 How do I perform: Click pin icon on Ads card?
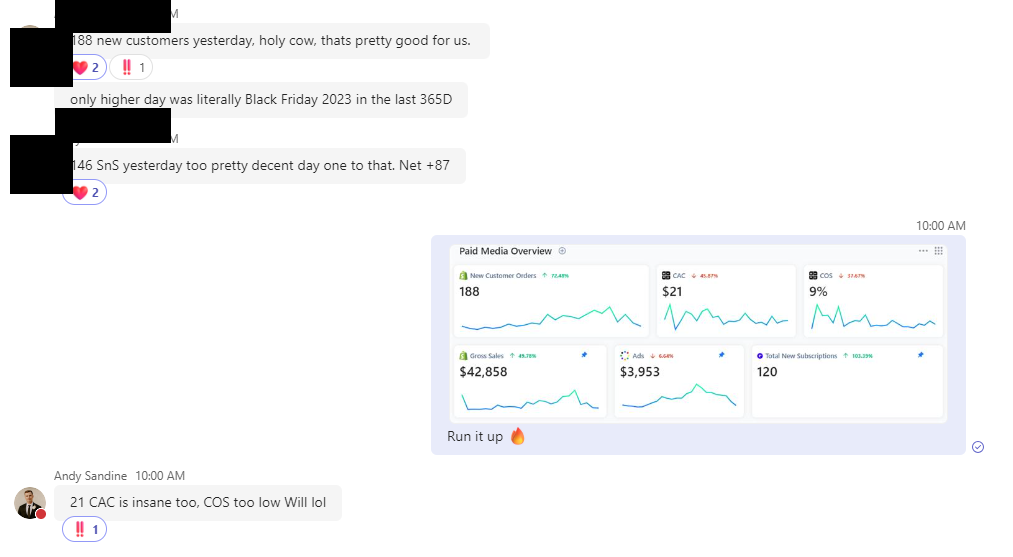click(722, 355)
